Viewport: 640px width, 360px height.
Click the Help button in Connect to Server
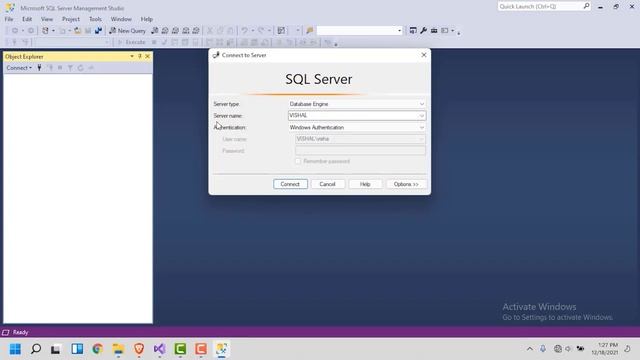point(365,184)
